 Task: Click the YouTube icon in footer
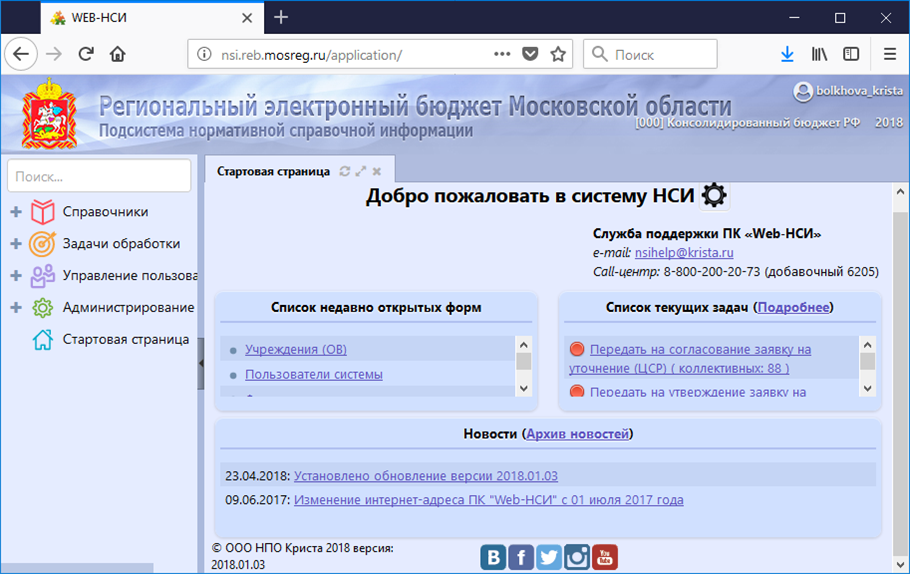(605, 557)
